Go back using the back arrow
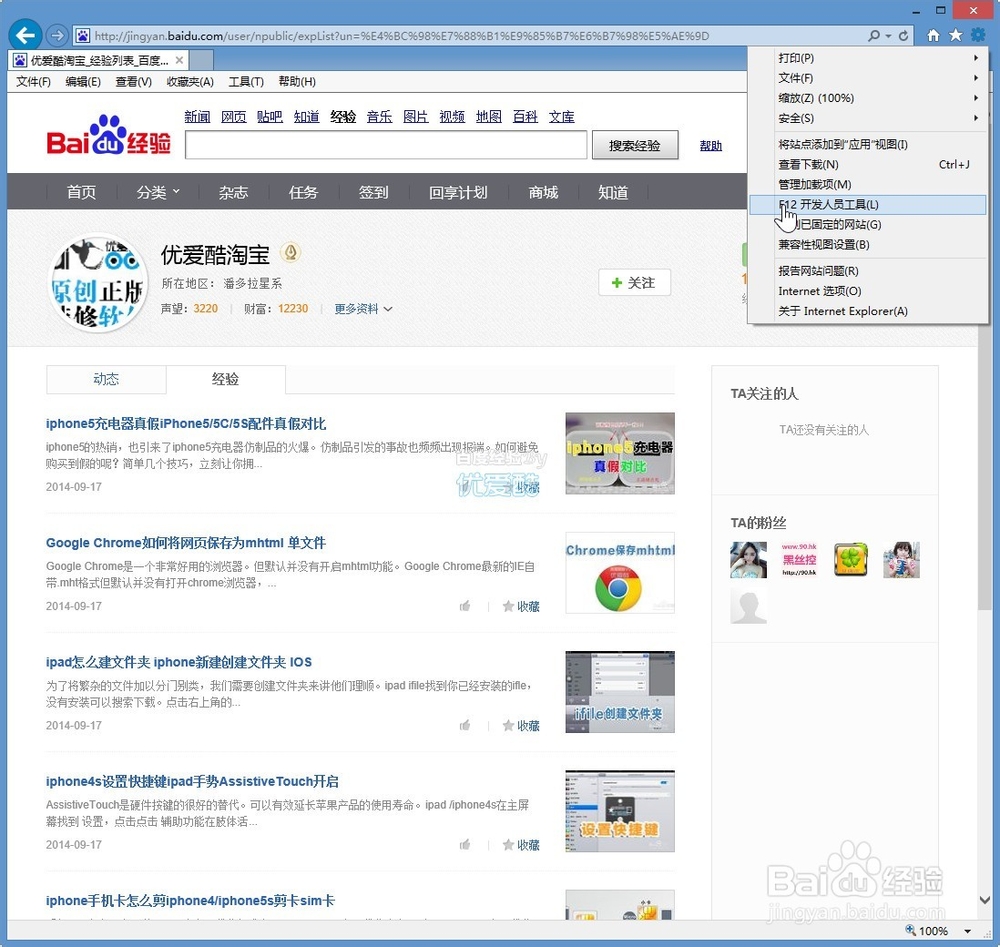Screen dimensions: 1000x947 [x=25, y=34]
